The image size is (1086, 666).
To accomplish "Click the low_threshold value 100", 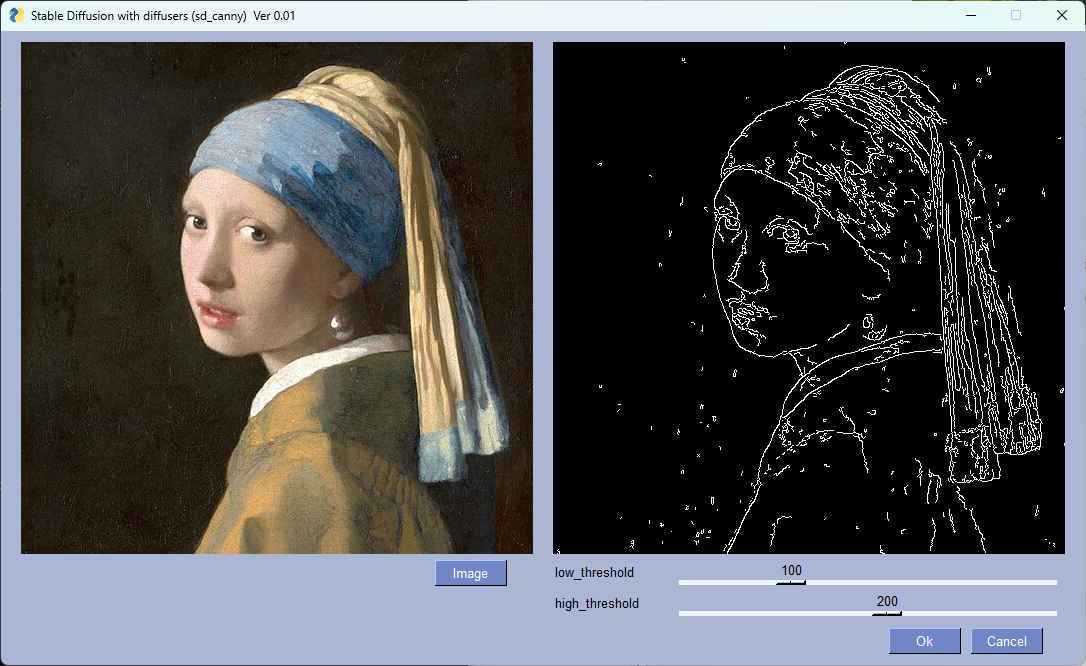I will click(791, 571).
